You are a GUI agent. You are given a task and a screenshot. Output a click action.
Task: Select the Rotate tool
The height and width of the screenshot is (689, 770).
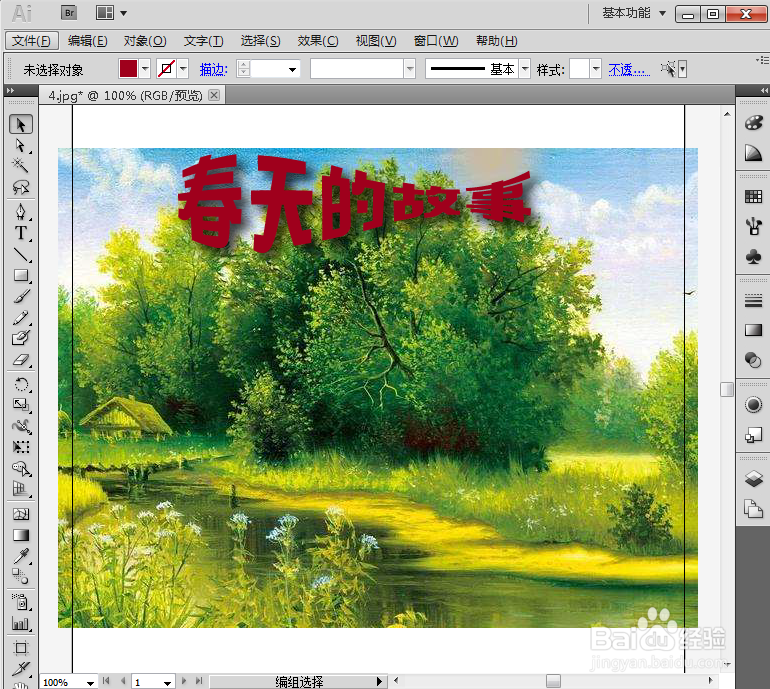21,384
